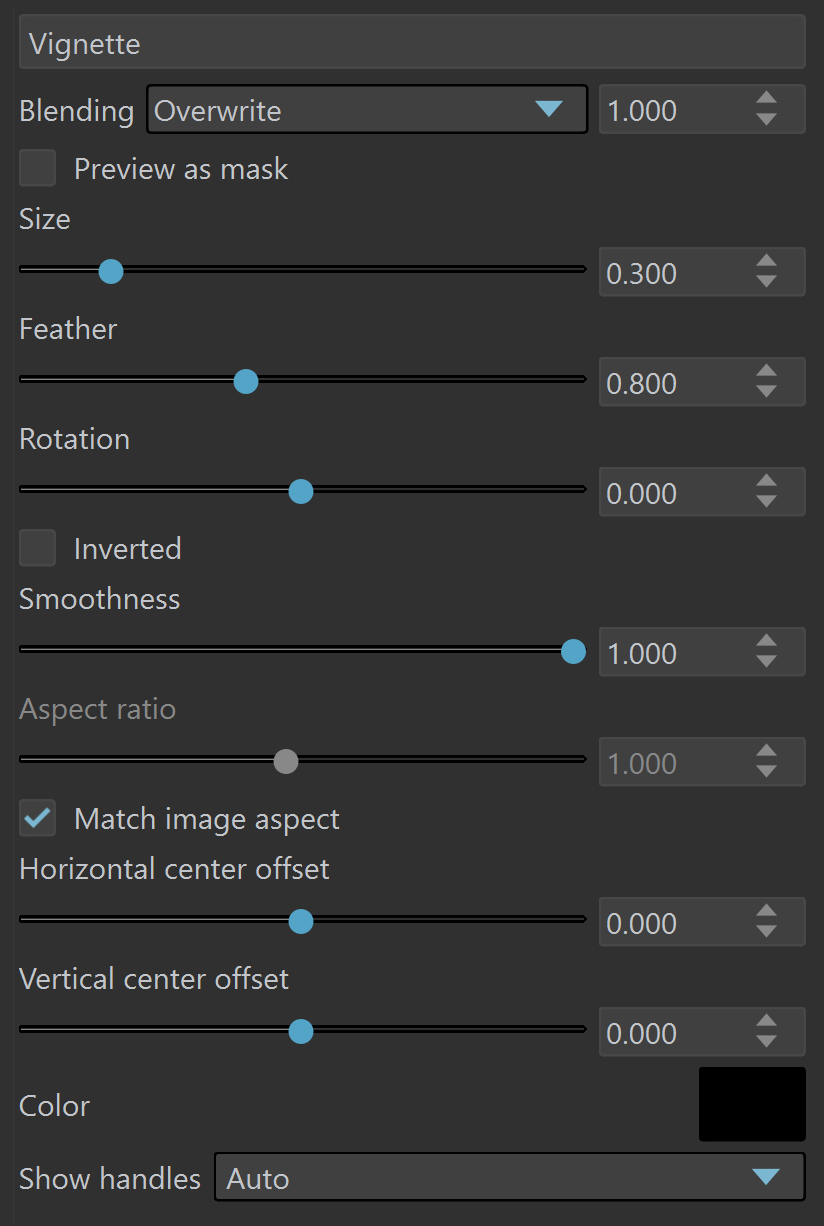Enable the Preview as mask checkbox
Image resolution: width=824 pixels, height=1226 pixels.
[38, 168]
